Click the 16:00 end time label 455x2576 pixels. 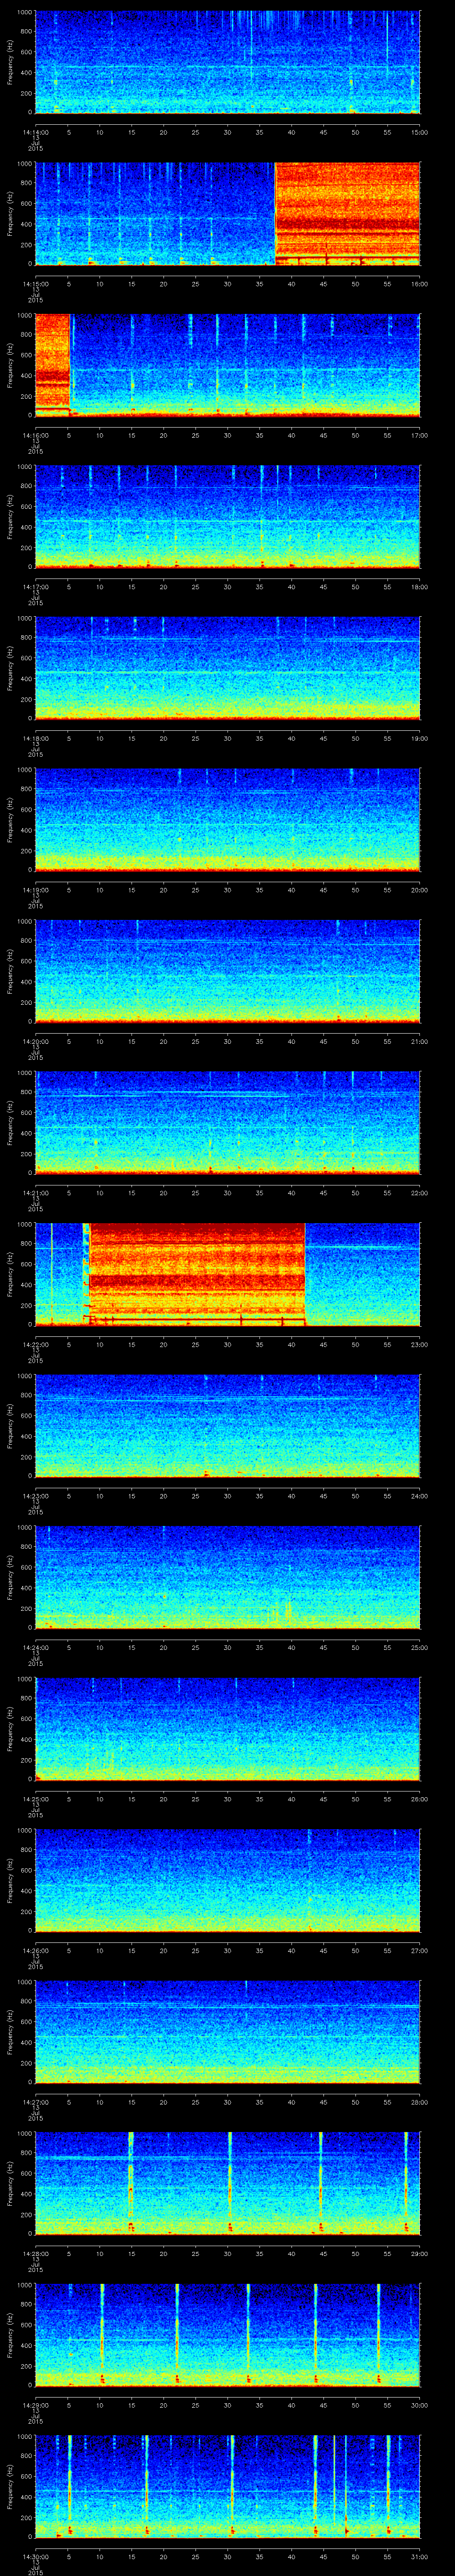[420, 284]
